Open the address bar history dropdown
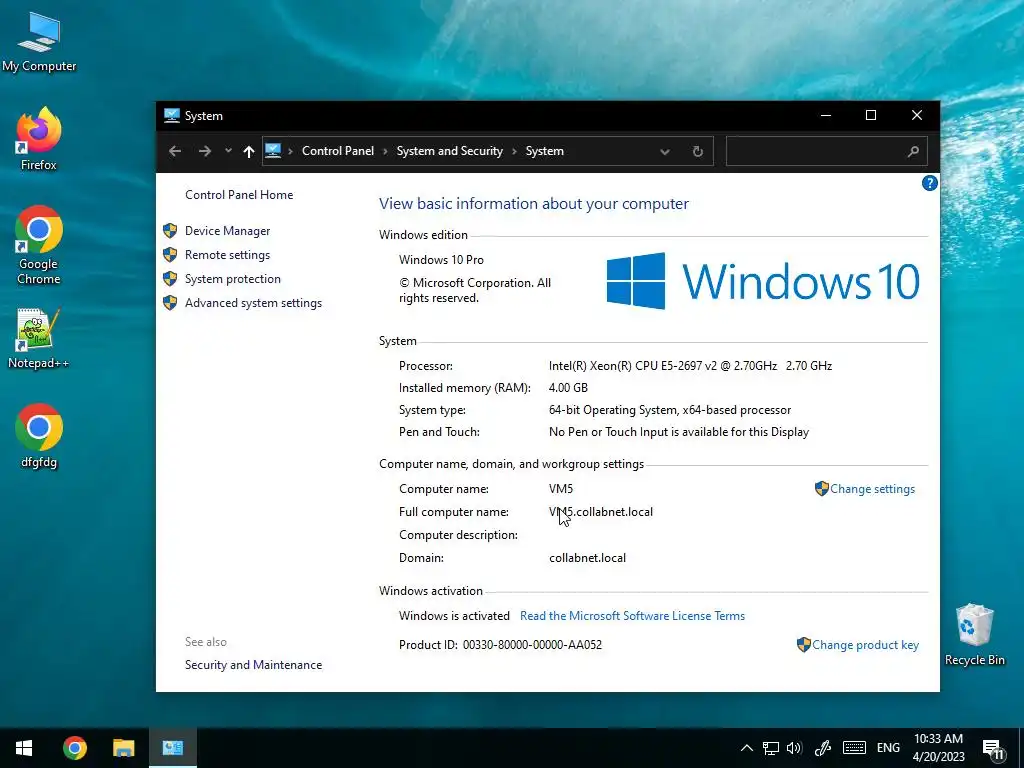The height and width of the screenshot is (768, 1024). tap(664, 152)
